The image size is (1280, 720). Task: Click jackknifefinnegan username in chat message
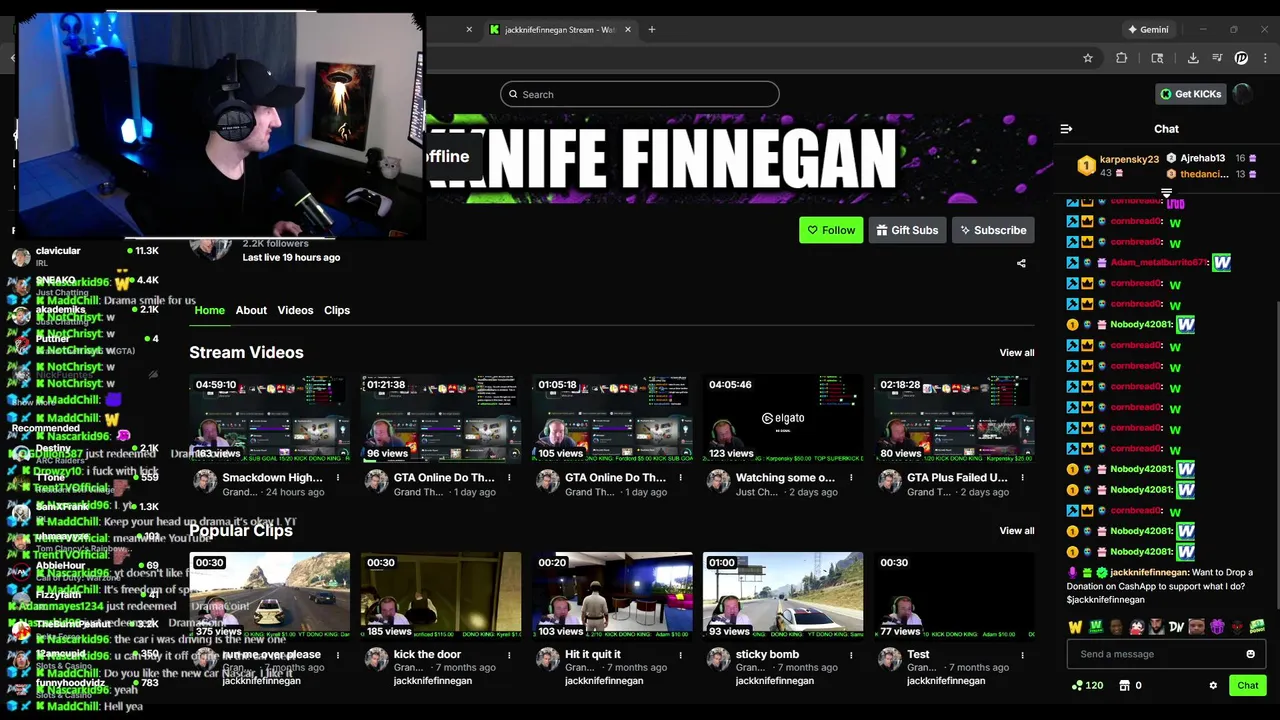pos(1149,573)
